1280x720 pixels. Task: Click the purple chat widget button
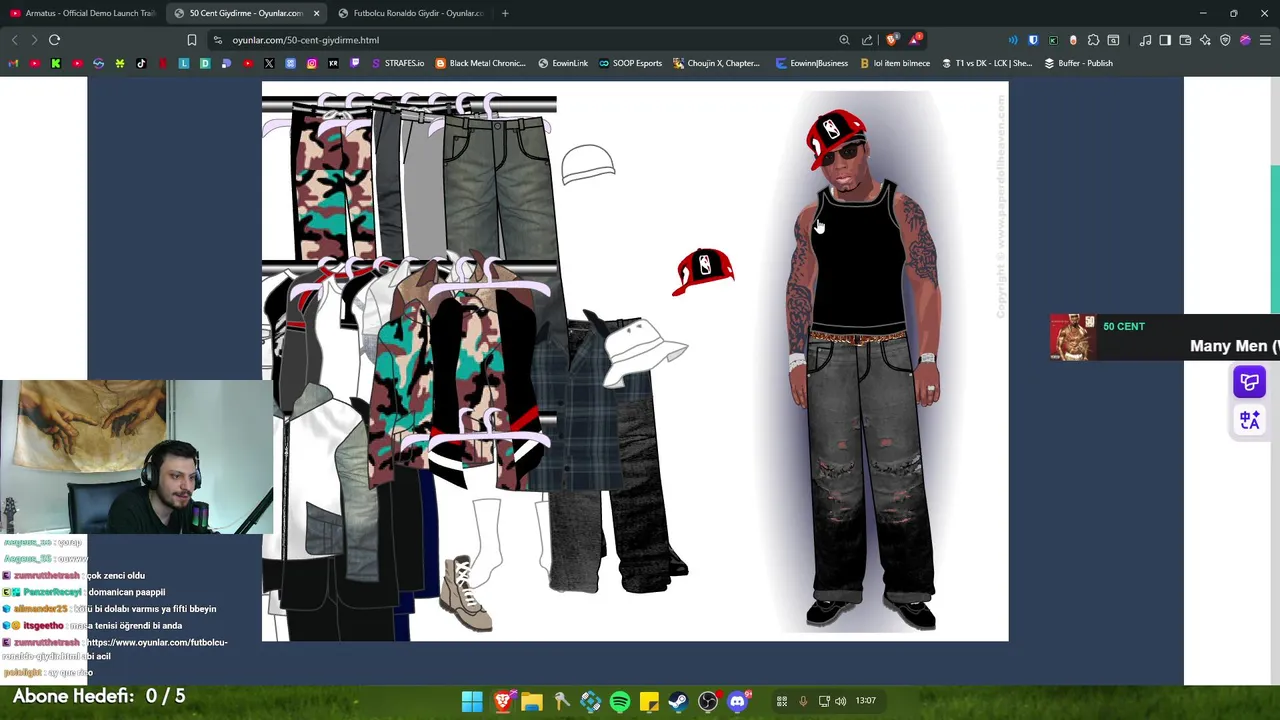(x=1249, y=382)
